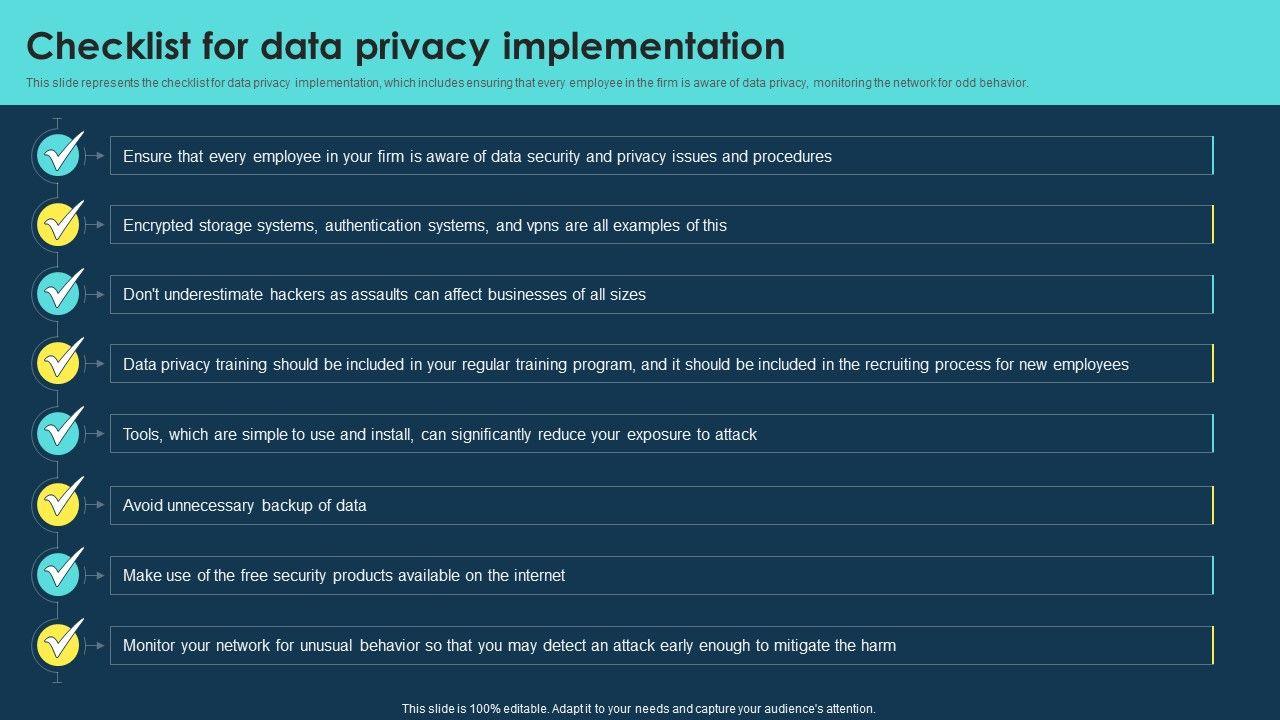Click the yellow checkmark next to 'Encrypted storage systems'
This screenshot has height=720, width=1280.
point(59,225)
